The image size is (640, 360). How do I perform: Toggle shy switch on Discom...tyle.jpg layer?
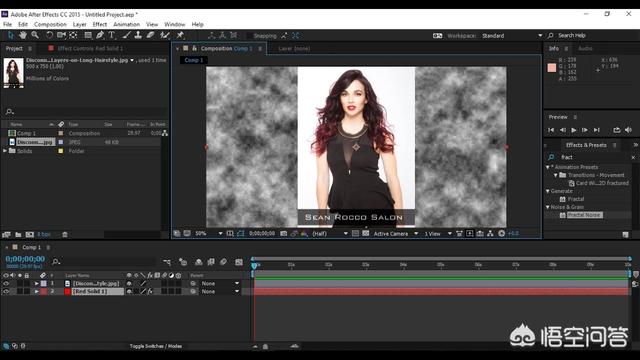click(129, 283)
